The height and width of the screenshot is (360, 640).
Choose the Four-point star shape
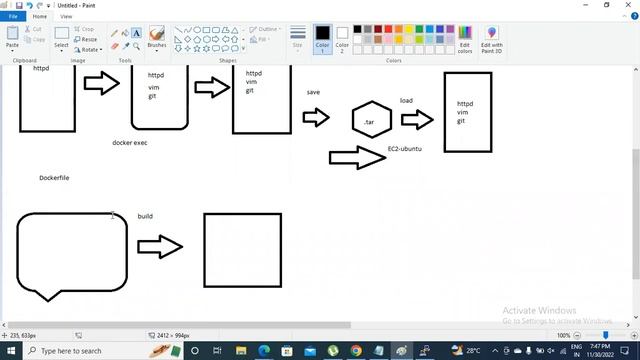click(188, 49)
